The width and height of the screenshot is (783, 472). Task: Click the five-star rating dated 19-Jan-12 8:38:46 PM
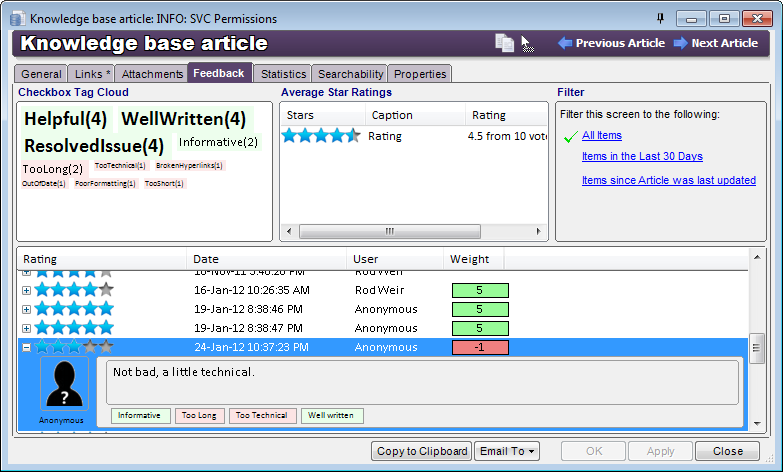coord(74,309)
